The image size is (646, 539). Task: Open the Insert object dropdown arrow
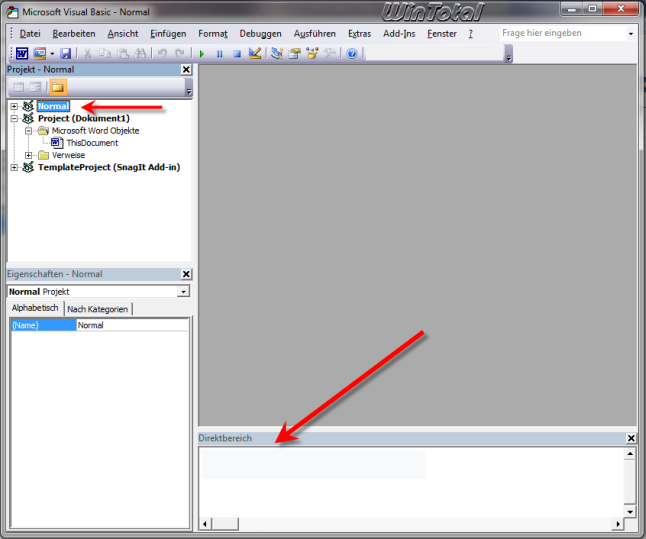pyautogui.click(x=52, y=54)
